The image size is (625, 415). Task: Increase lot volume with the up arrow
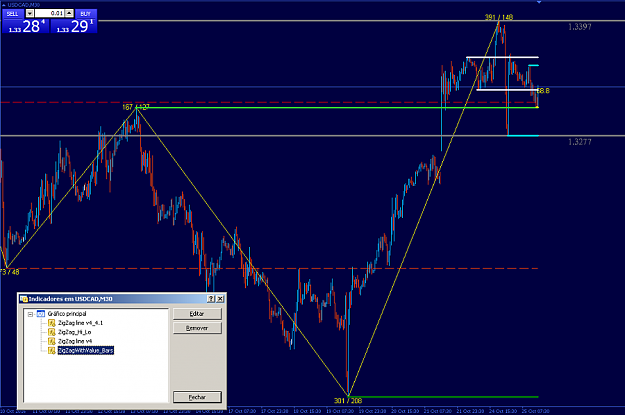[x=69, y=14]
